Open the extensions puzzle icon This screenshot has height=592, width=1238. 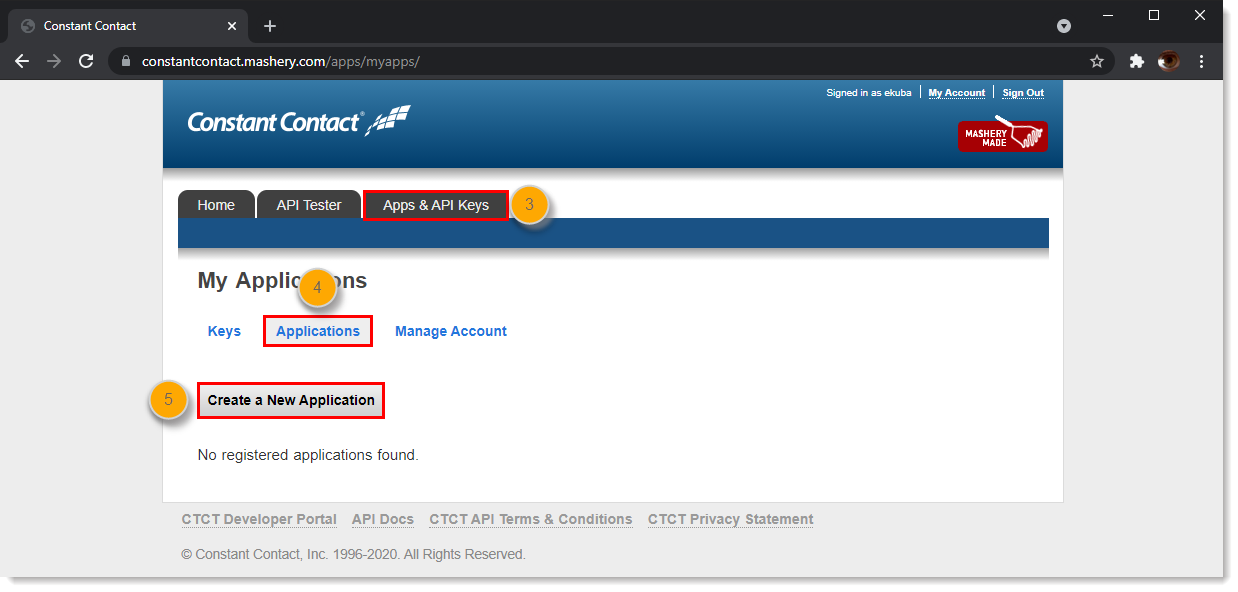point(1136,61)
